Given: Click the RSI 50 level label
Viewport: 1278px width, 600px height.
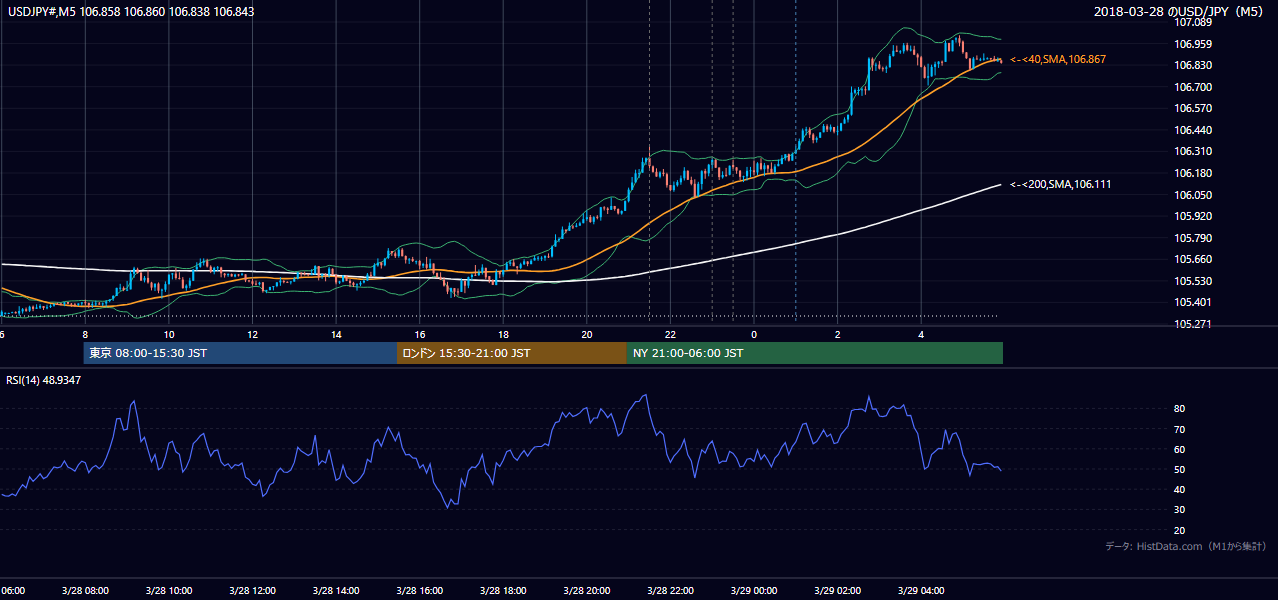Looking at the screenshot, I should click(1180, 469).
